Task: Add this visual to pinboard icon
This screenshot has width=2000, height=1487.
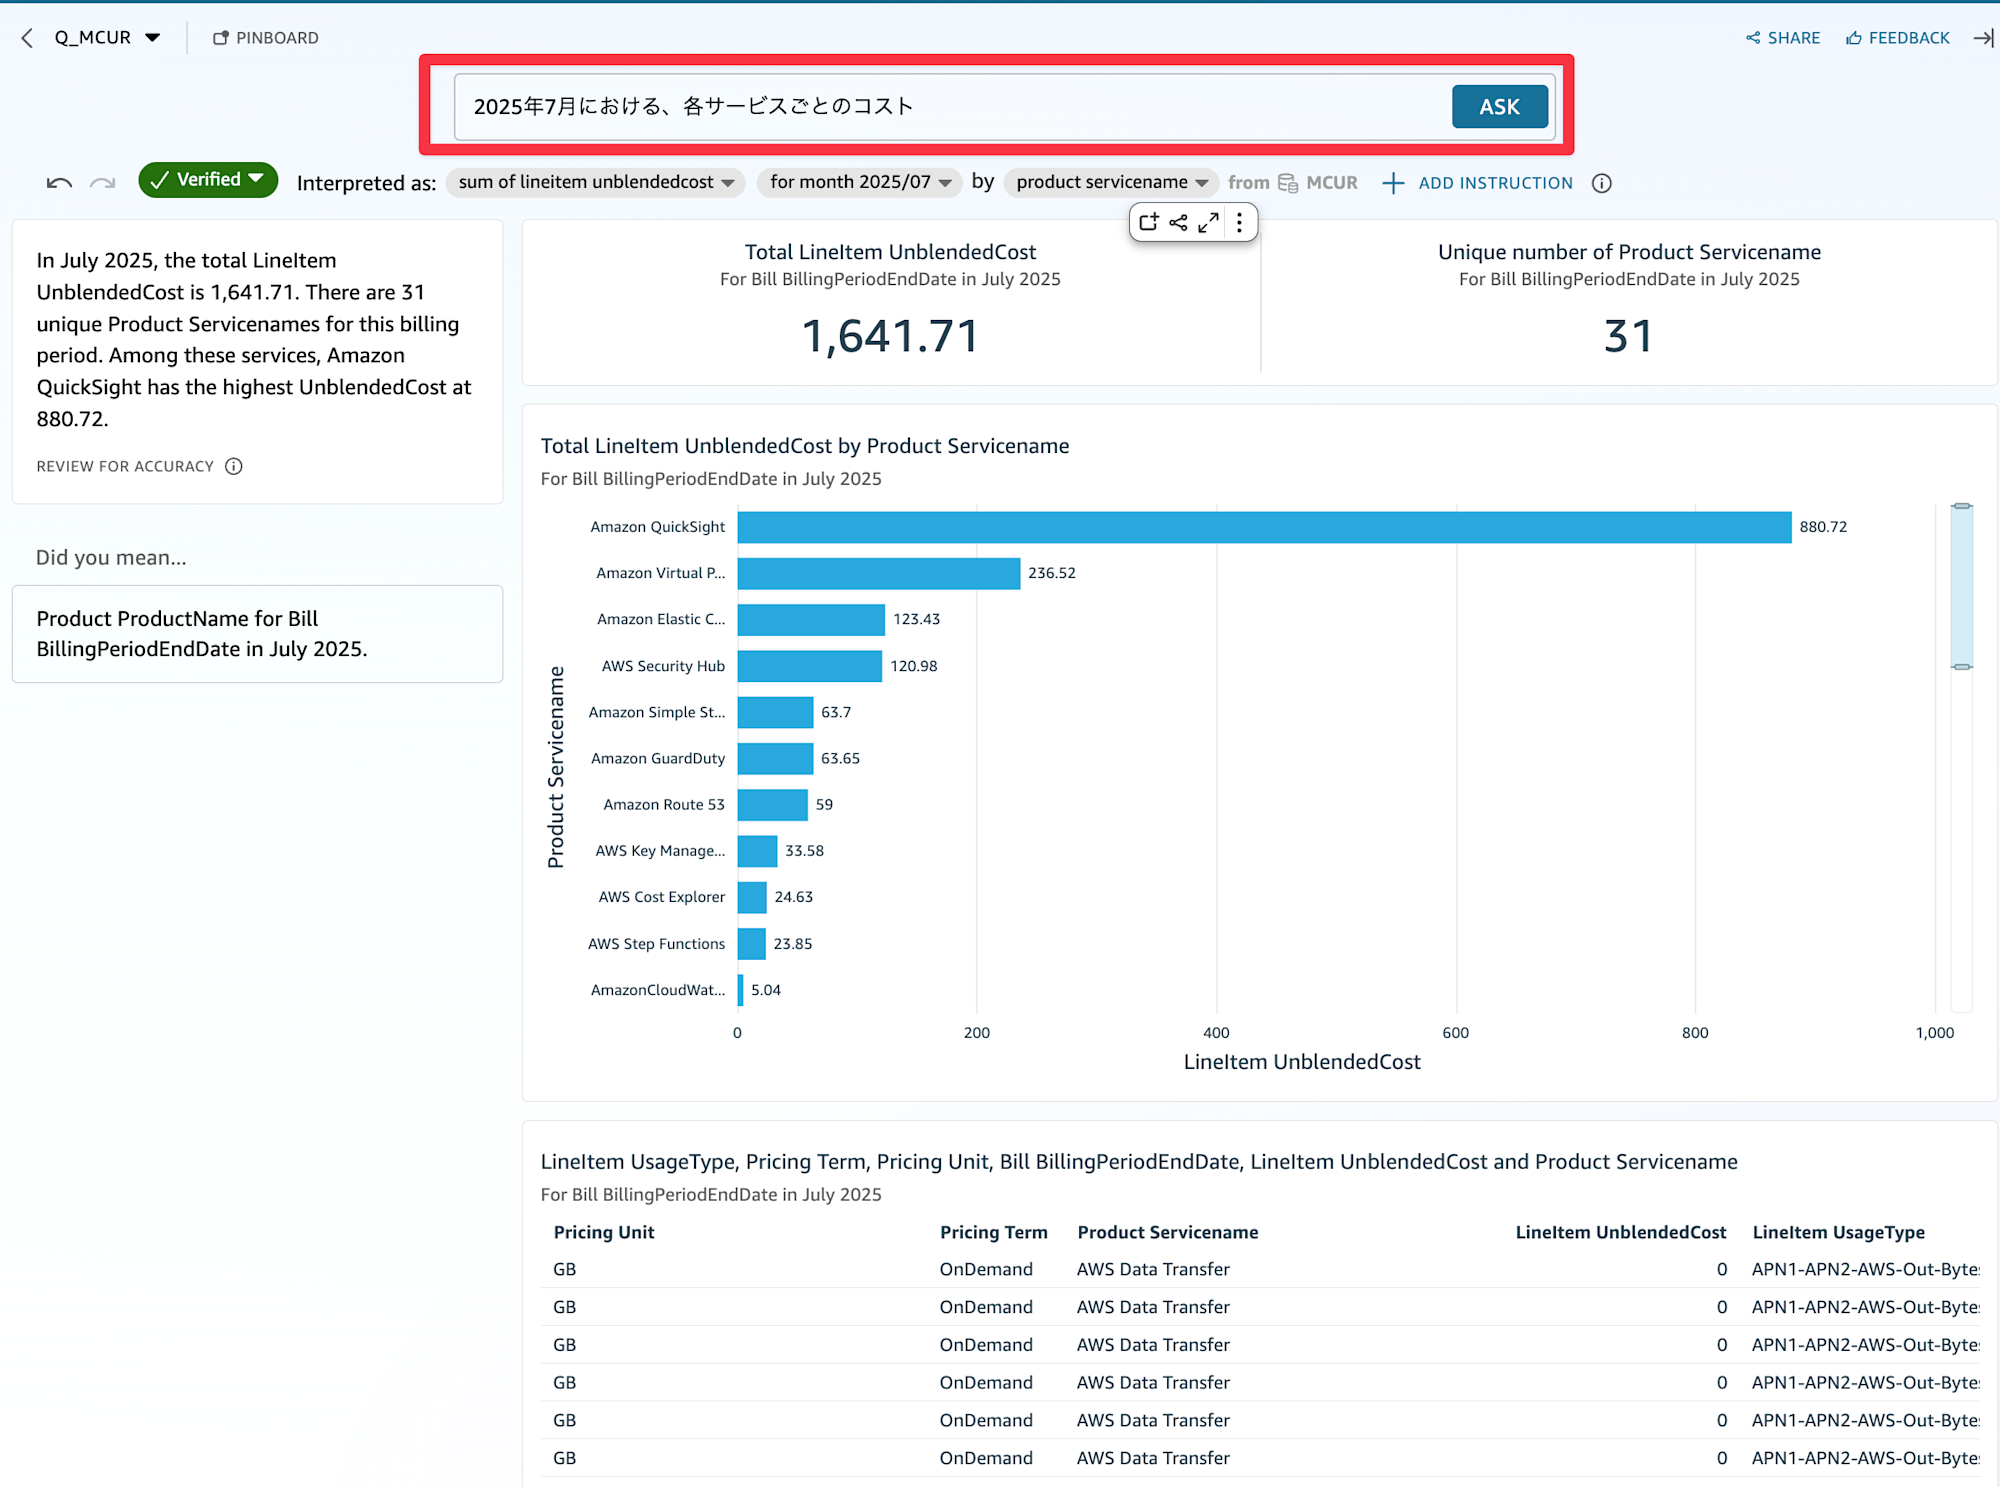Action: pos(1149,222)
